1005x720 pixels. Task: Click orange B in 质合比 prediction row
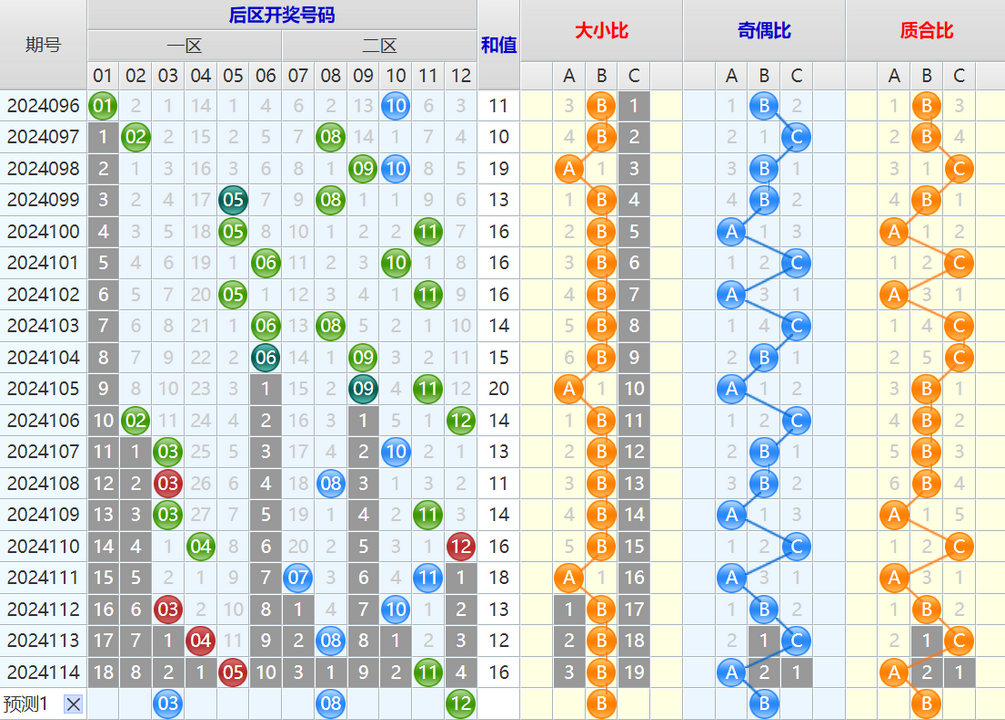(x=927, y=704)
